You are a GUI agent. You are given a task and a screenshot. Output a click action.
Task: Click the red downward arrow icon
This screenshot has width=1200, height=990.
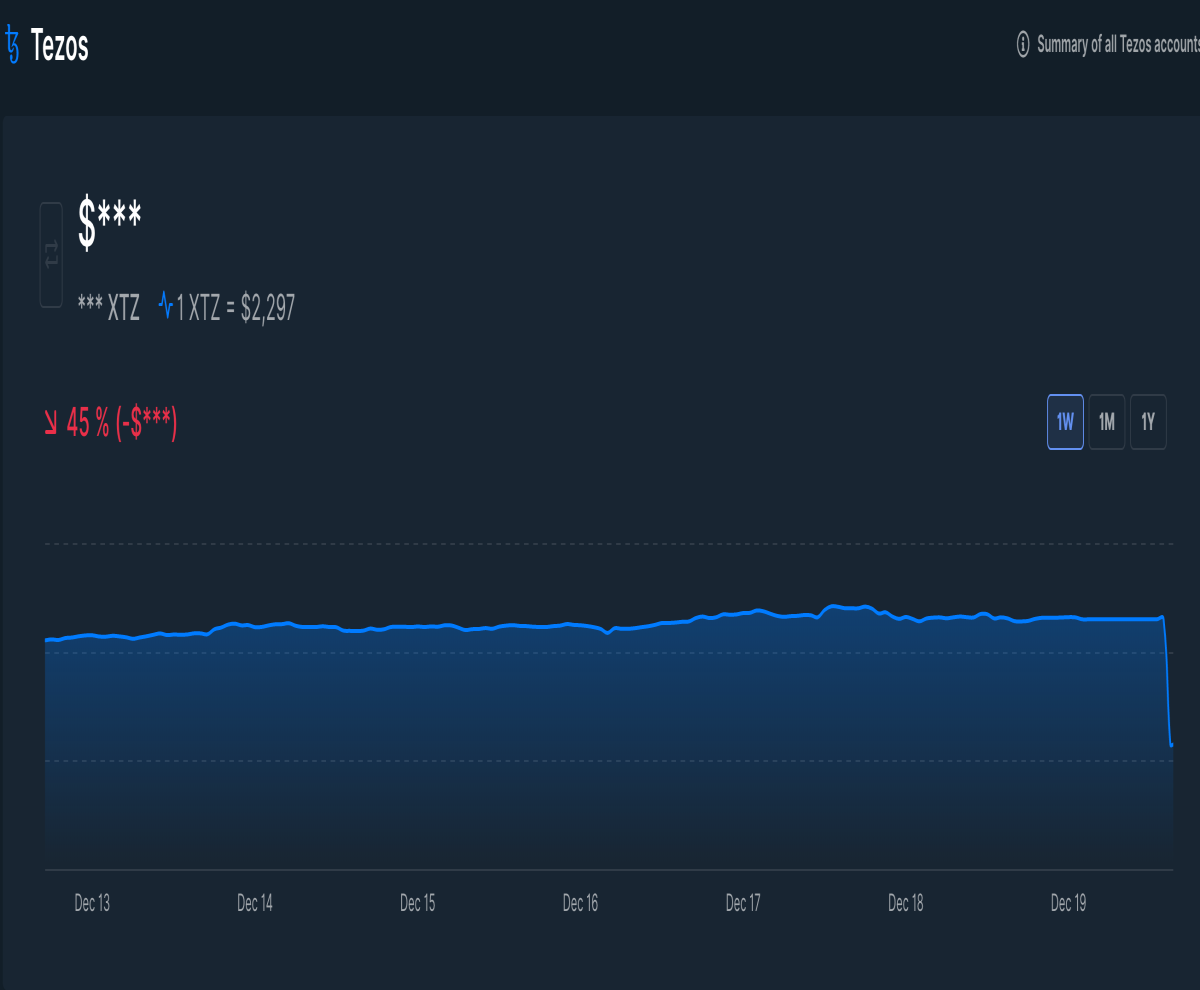pyautogui.click(x=50, y=424)
